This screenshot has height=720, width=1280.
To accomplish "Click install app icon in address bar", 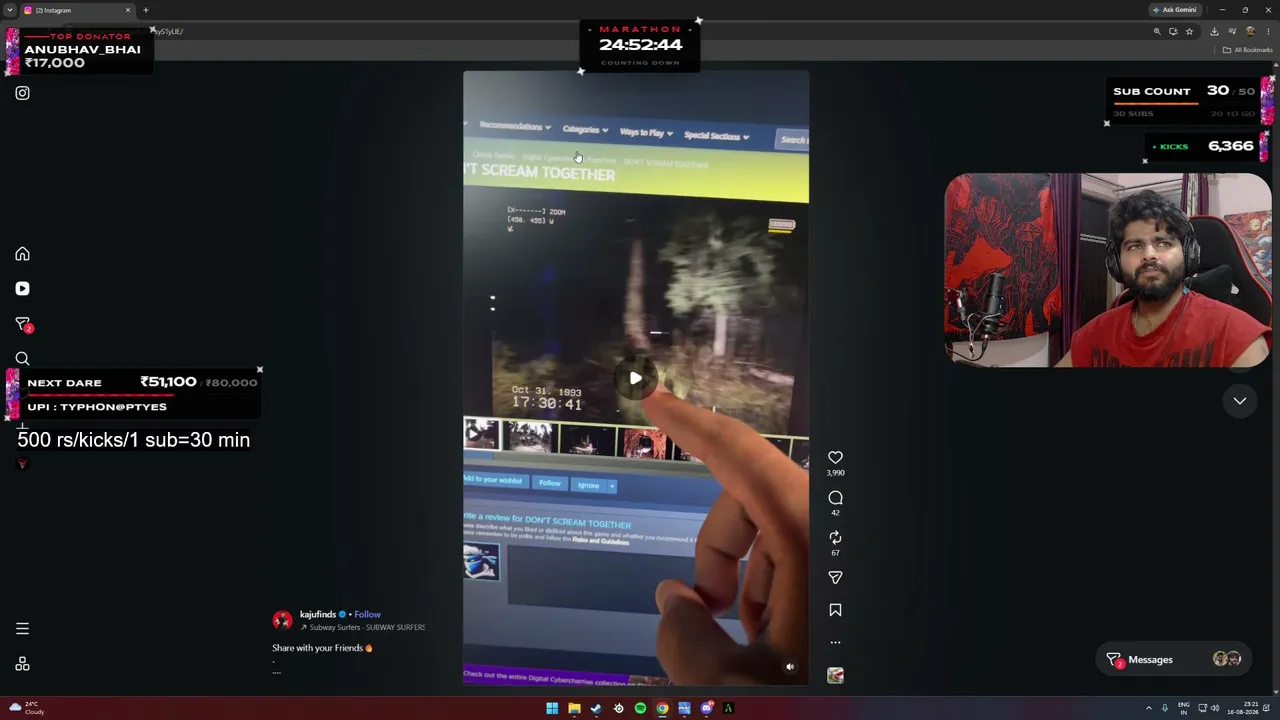I will (1173, 31).
